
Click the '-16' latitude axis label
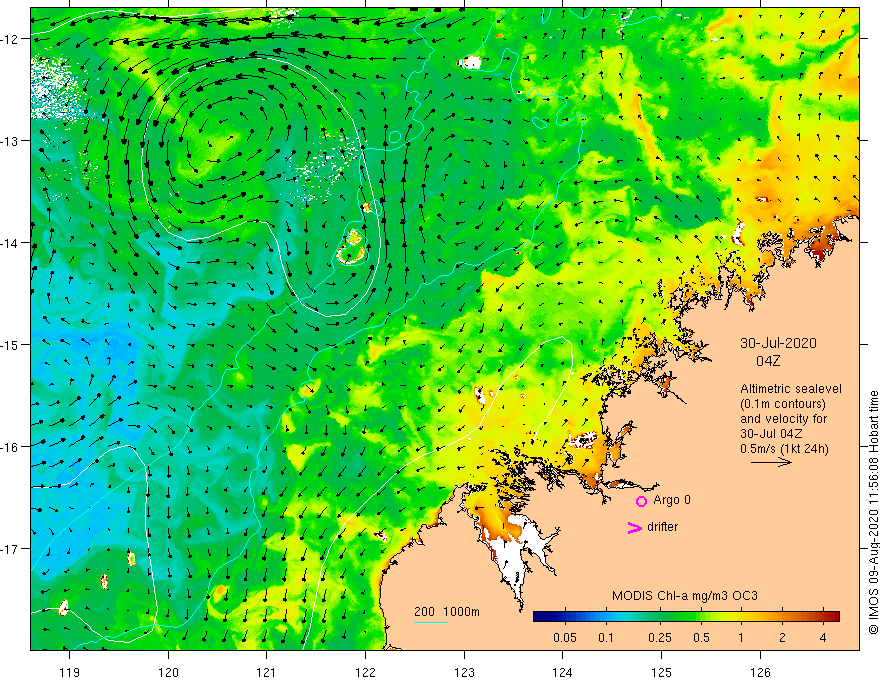point(11,447)
